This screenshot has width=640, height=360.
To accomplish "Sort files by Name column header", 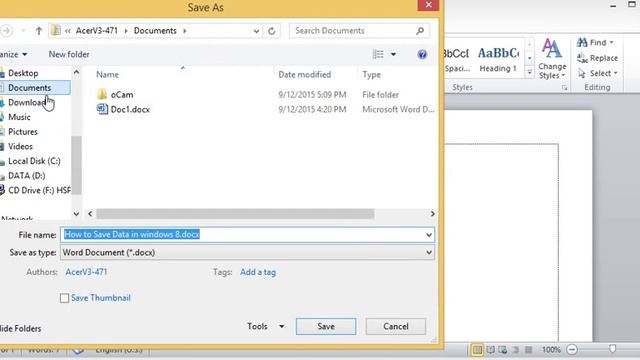I will tap(107, 75).
